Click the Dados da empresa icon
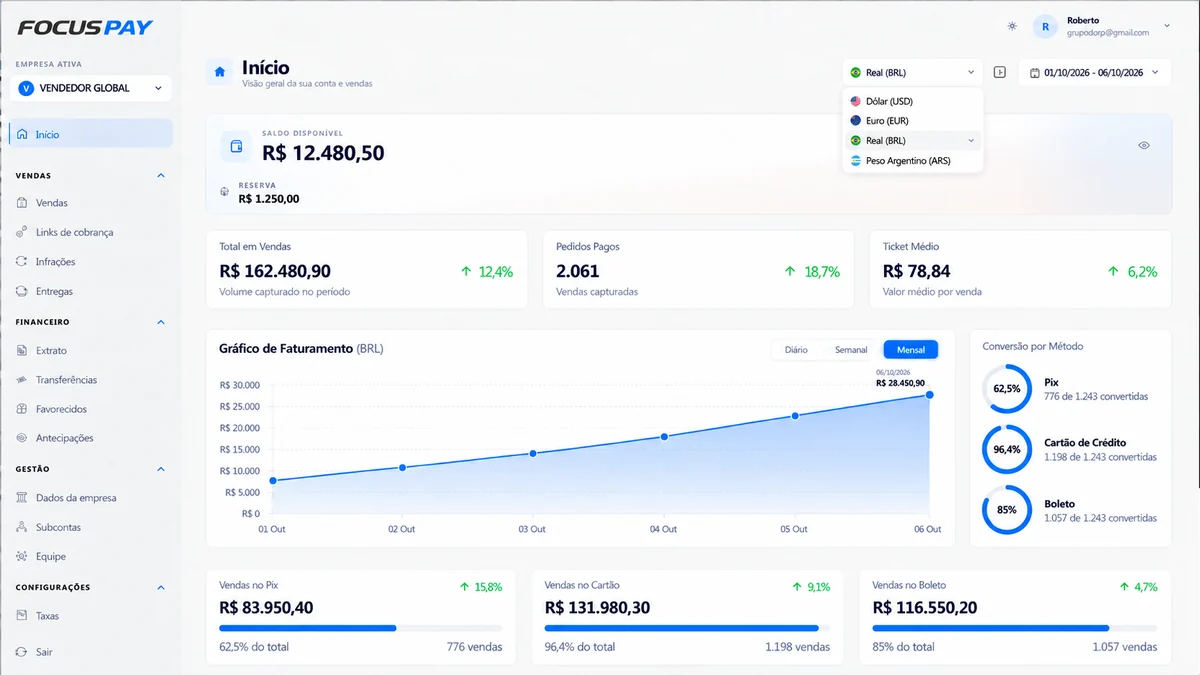 22,498
